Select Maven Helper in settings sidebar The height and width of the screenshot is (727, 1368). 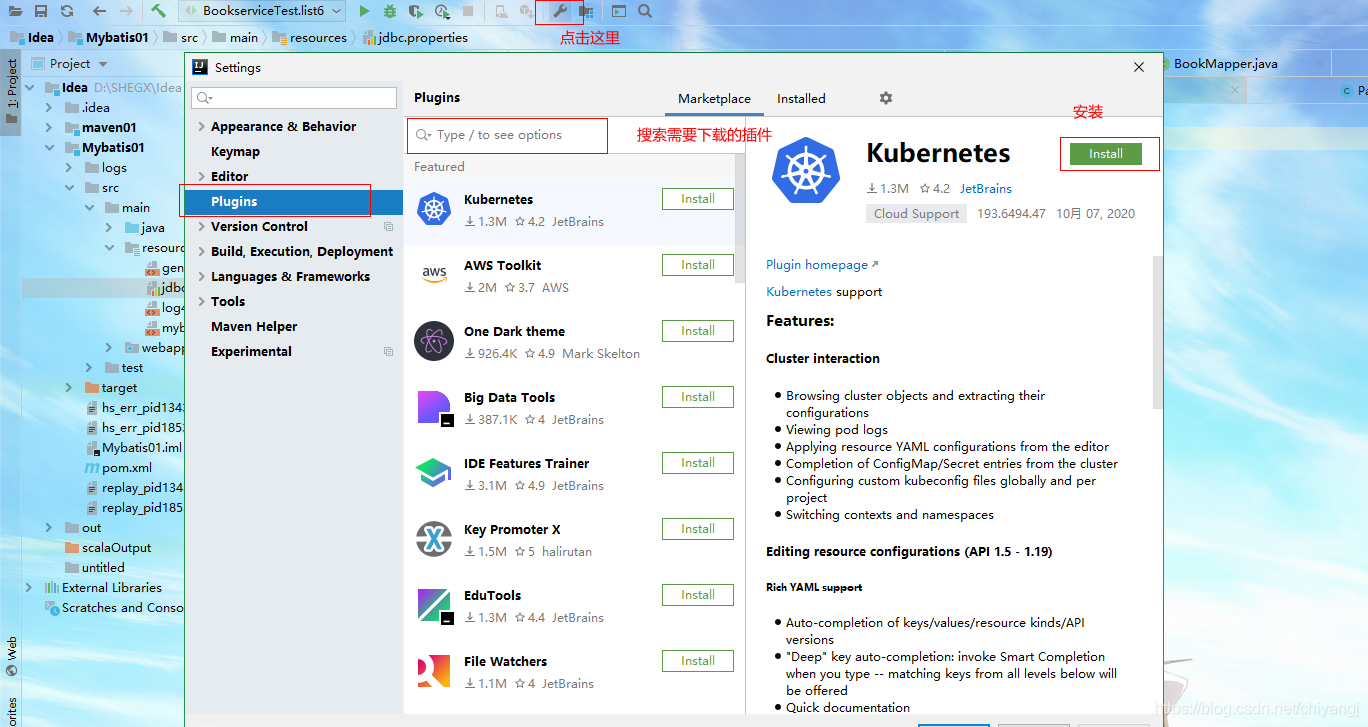tap(254, 326)
